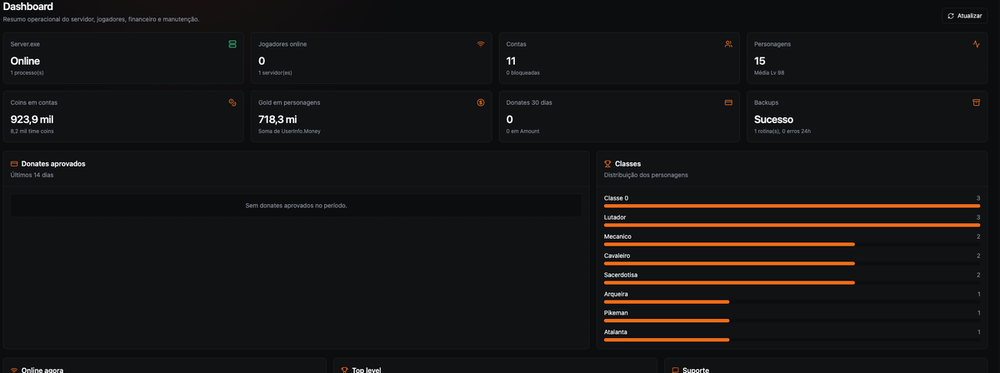Click the 1 servidor(es) subtext

[x=276, y=73]
